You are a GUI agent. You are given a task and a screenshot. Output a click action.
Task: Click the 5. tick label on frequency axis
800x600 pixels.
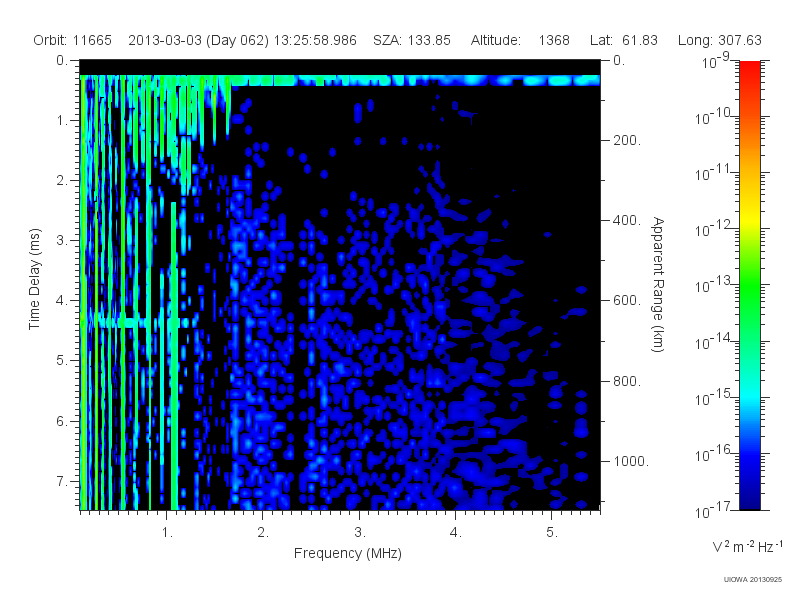(552, 532)
